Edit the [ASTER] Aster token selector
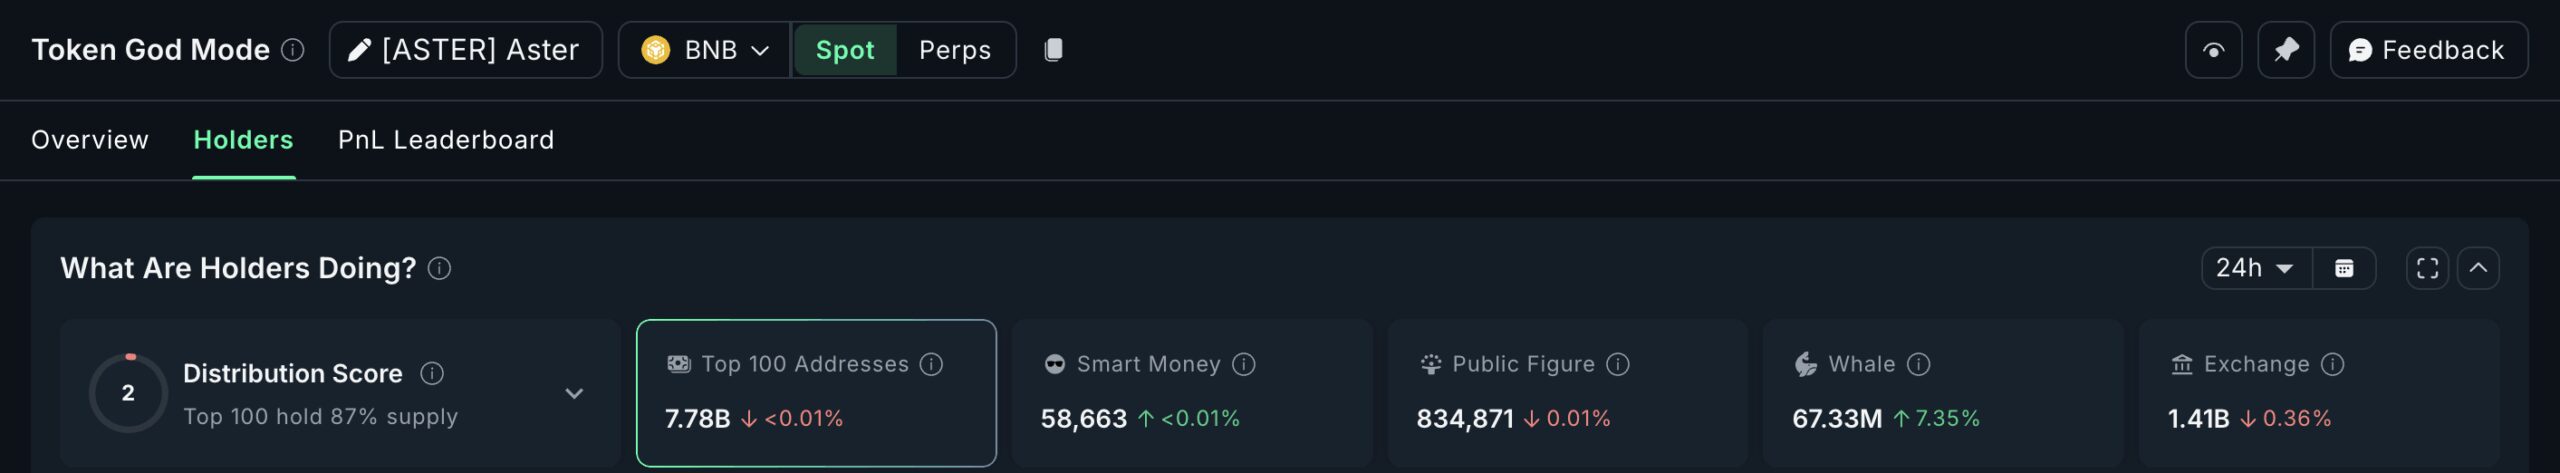Screen dimensions: 2560x473 [x=466, y=50]
